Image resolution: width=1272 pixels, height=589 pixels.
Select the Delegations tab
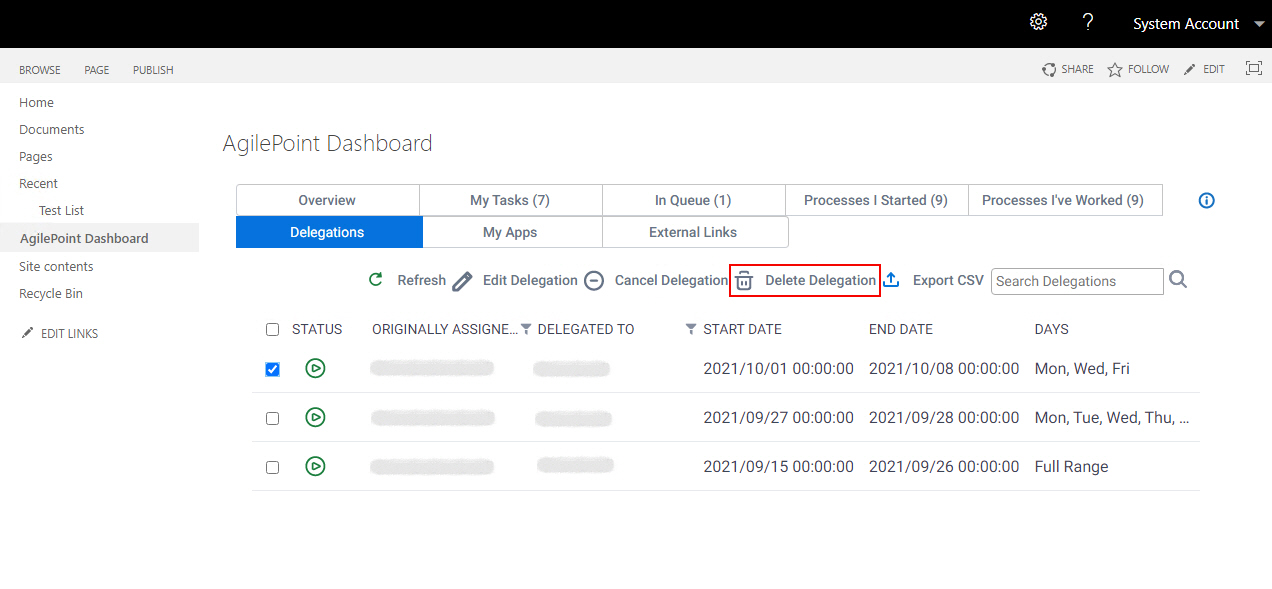(329, 232)
